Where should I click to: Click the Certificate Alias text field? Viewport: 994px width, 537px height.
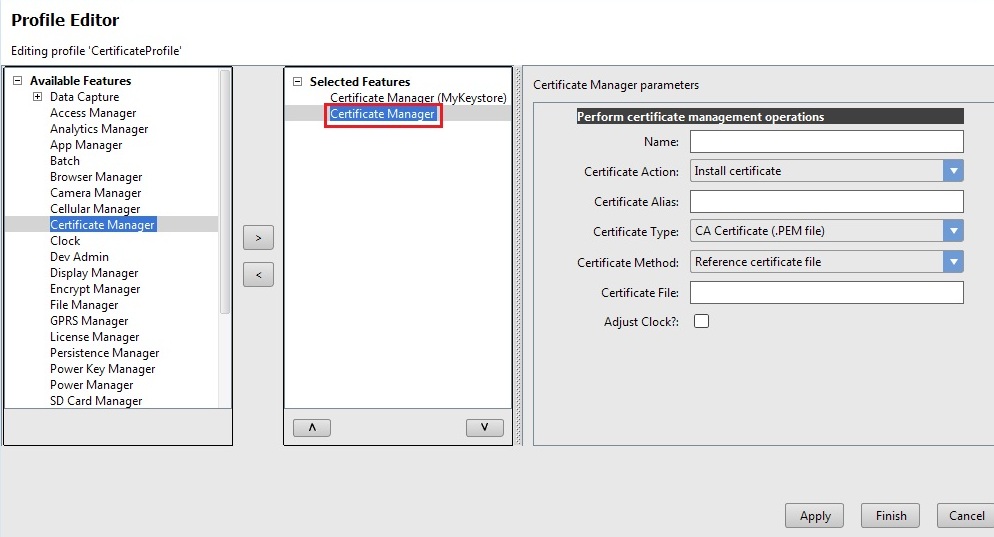point(826,202)
